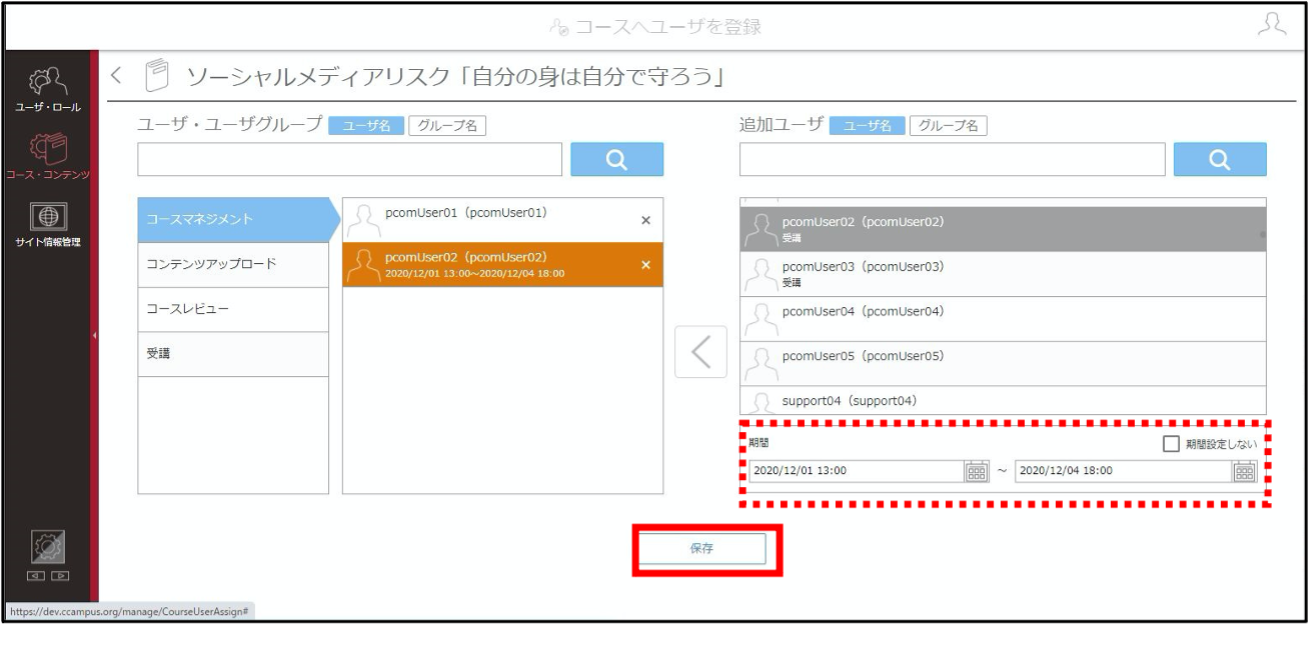This screenshot has height=650, width=1315.
Task: Click the left user search input field
Action: 350,160
